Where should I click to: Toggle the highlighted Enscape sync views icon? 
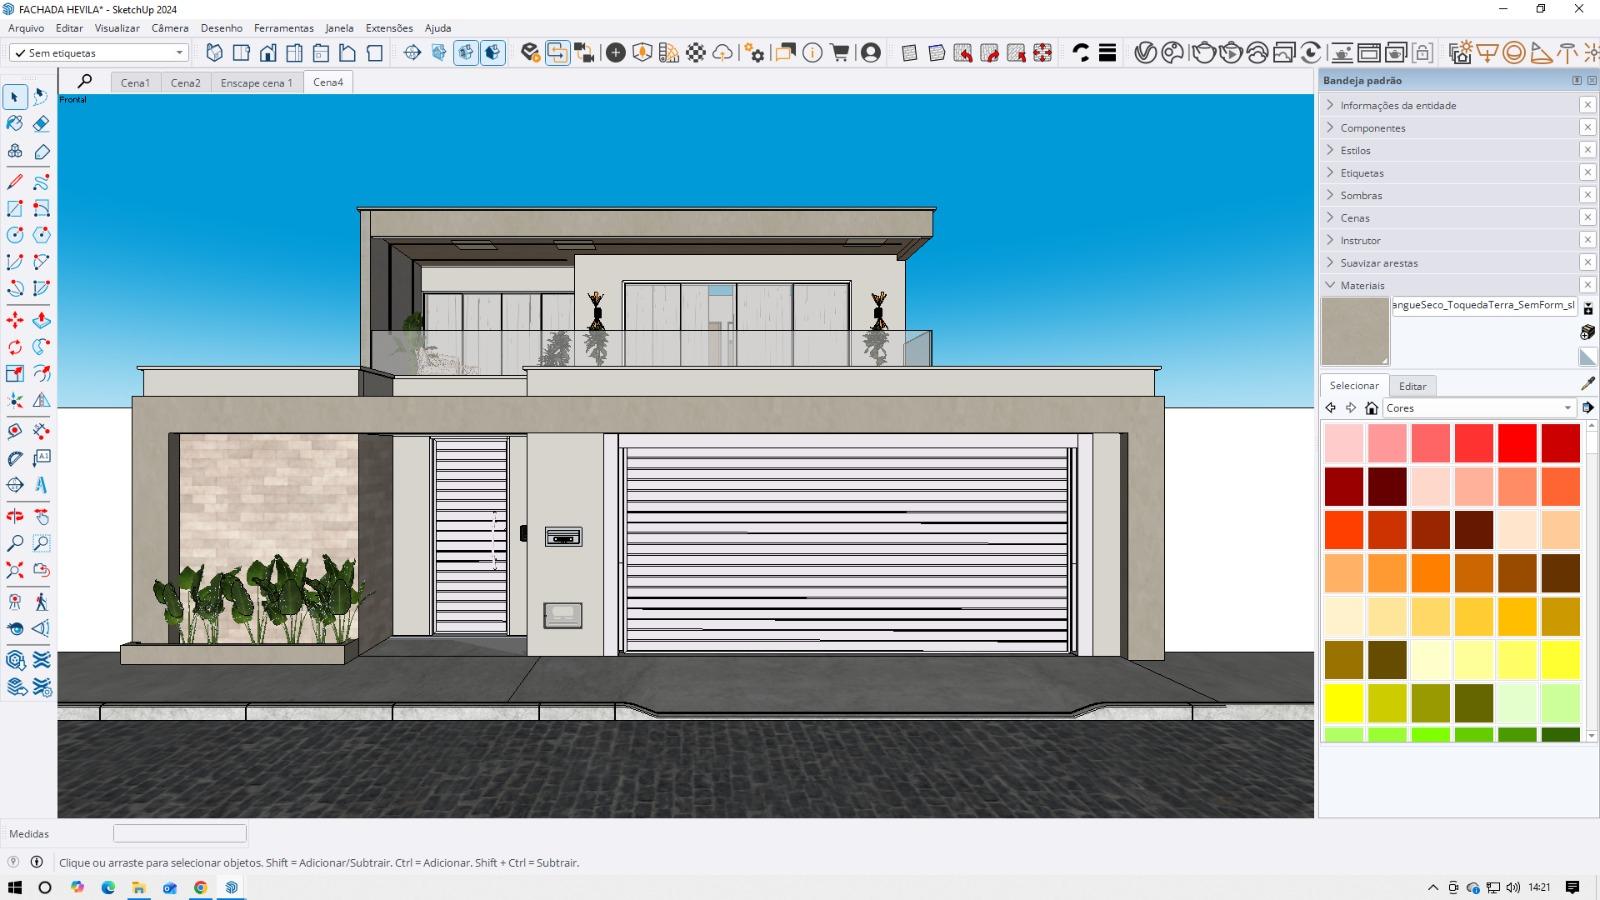(557, 53)
